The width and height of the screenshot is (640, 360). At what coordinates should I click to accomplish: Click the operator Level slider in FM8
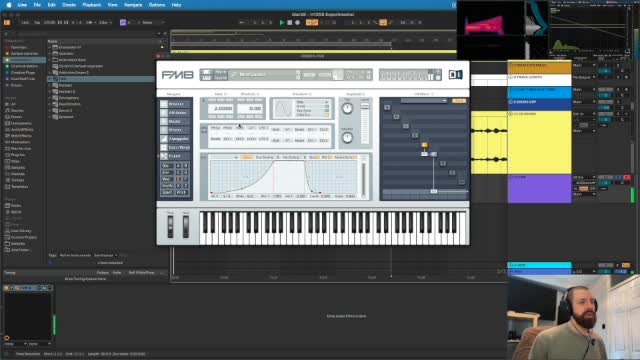(364, 123)
